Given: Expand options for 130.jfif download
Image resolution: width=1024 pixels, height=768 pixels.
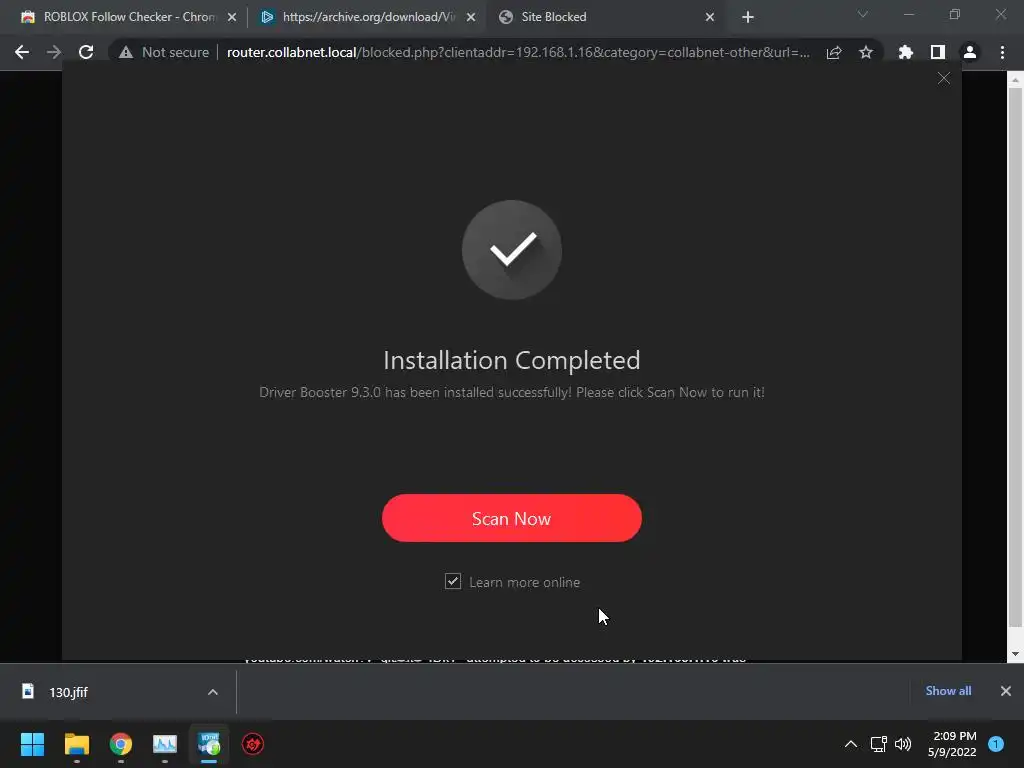Looking at the screenshot, I should [x=213, y=692].
